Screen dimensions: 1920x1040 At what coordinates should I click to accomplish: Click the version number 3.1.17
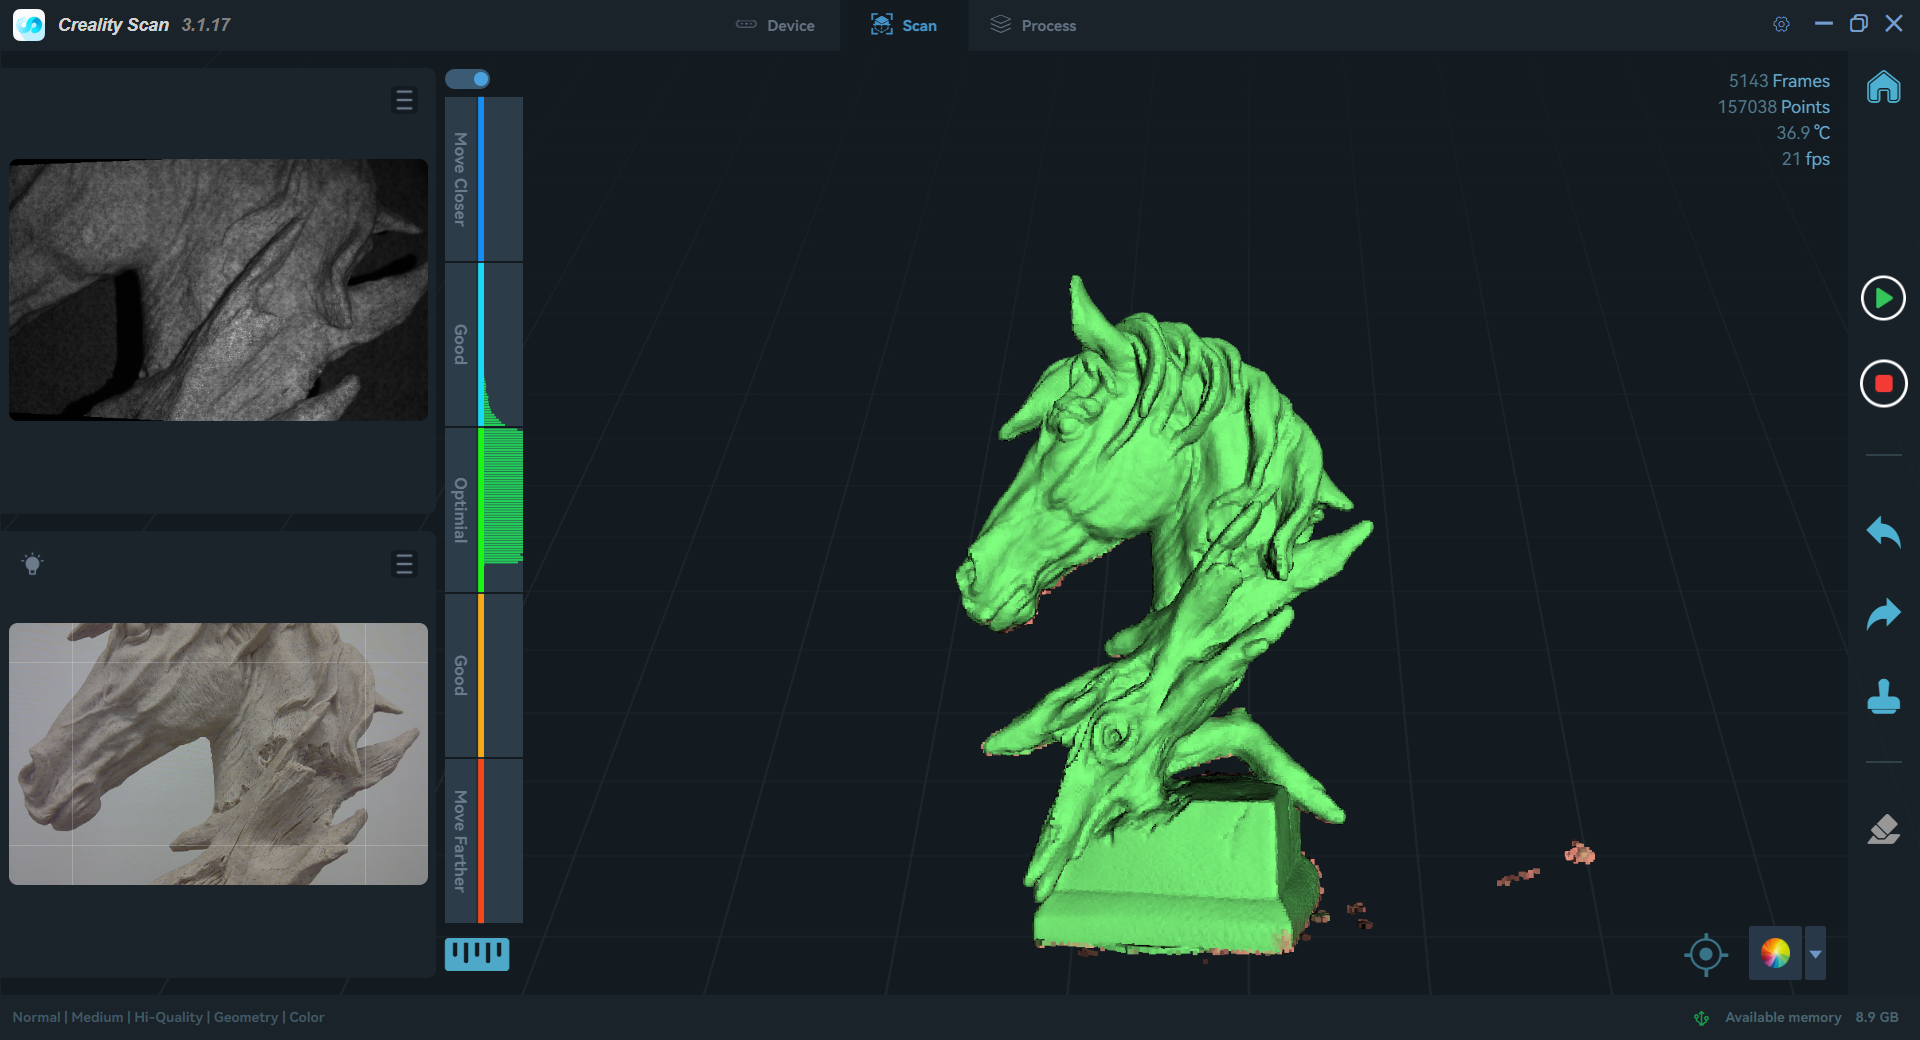click(x=206, y=25)
